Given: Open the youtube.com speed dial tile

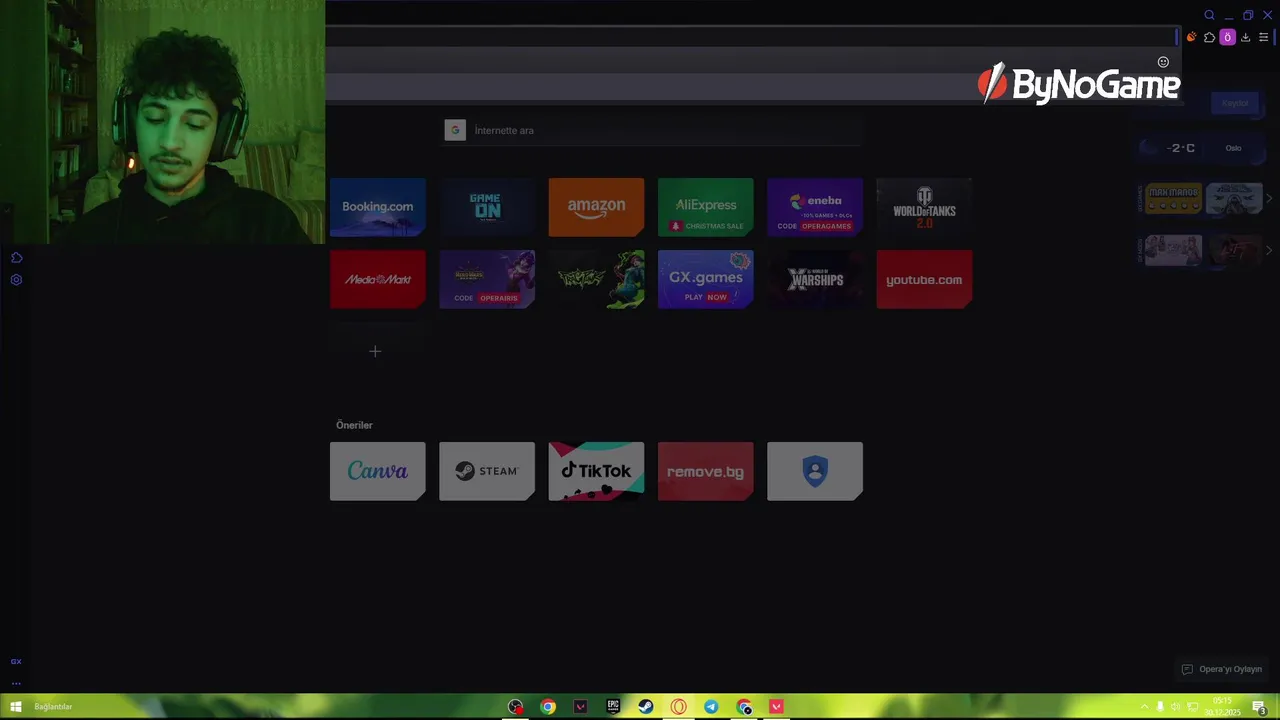Looking at the screenshot, I should click(x=924, y=279).
